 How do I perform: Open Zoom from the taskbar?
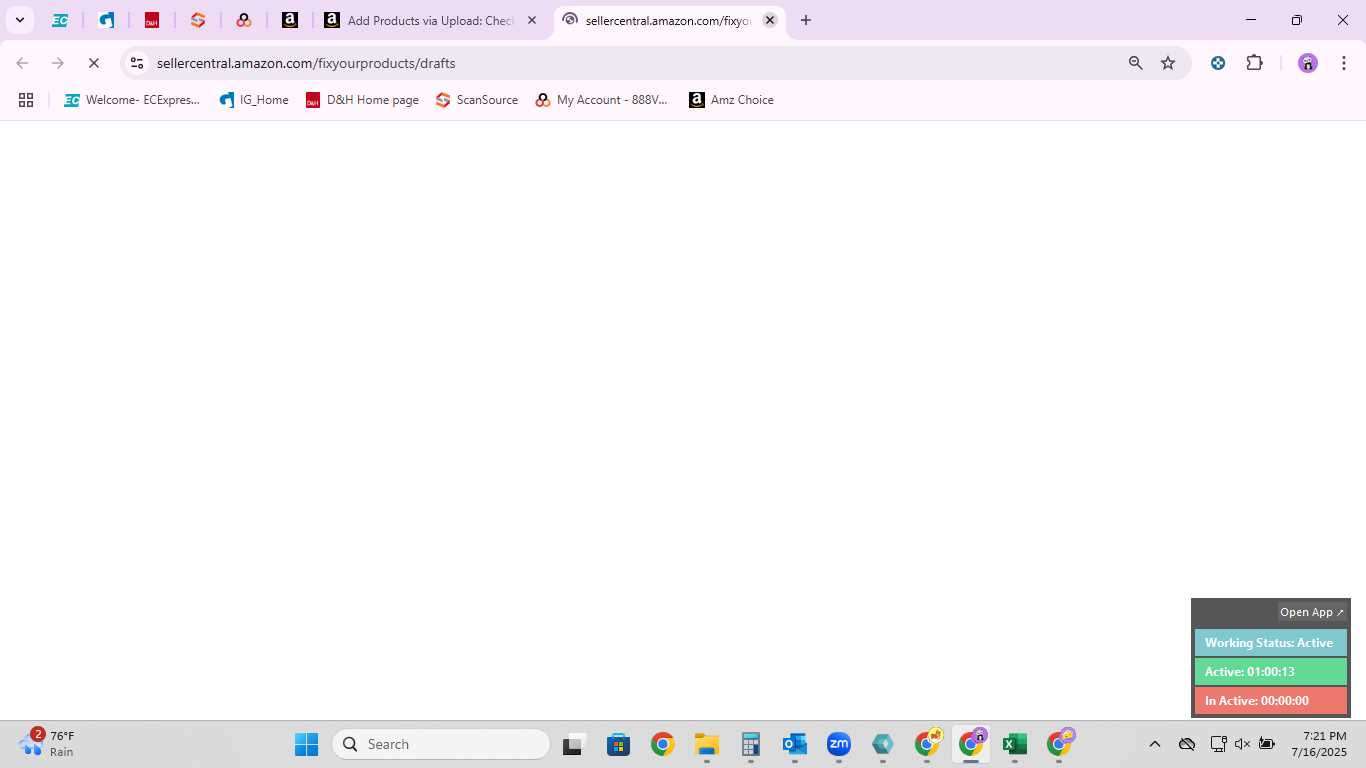[x=839, y=744]
